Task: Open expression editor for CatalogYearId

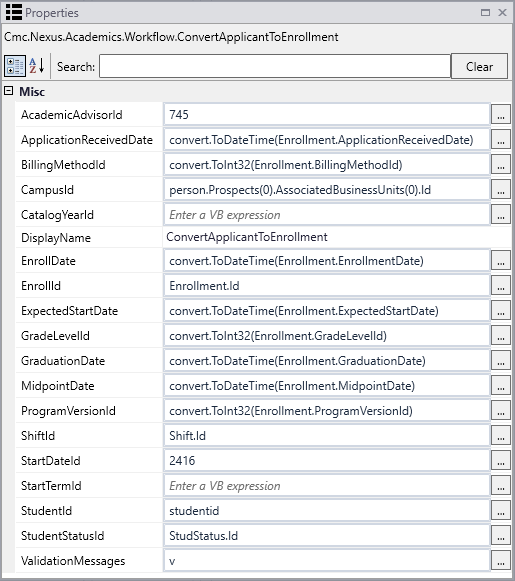Action: tap(501, 215)
